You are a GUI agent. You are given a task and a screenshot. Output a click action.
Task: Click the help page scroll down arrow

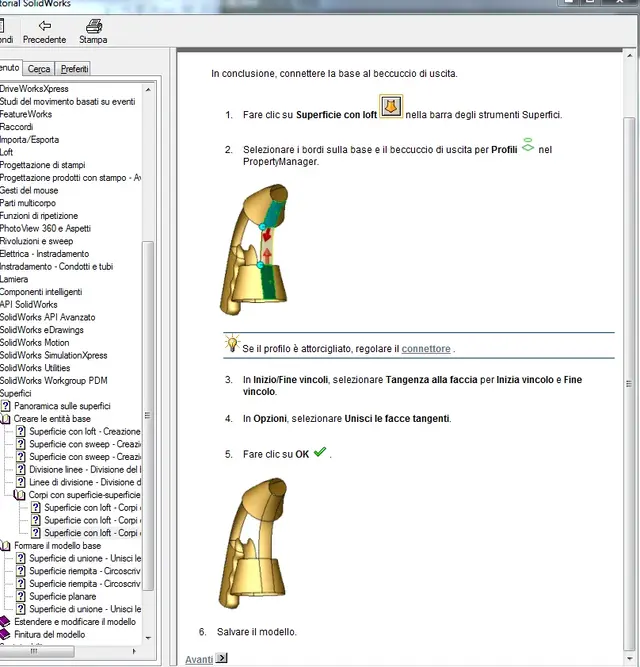tap(630, 659)
